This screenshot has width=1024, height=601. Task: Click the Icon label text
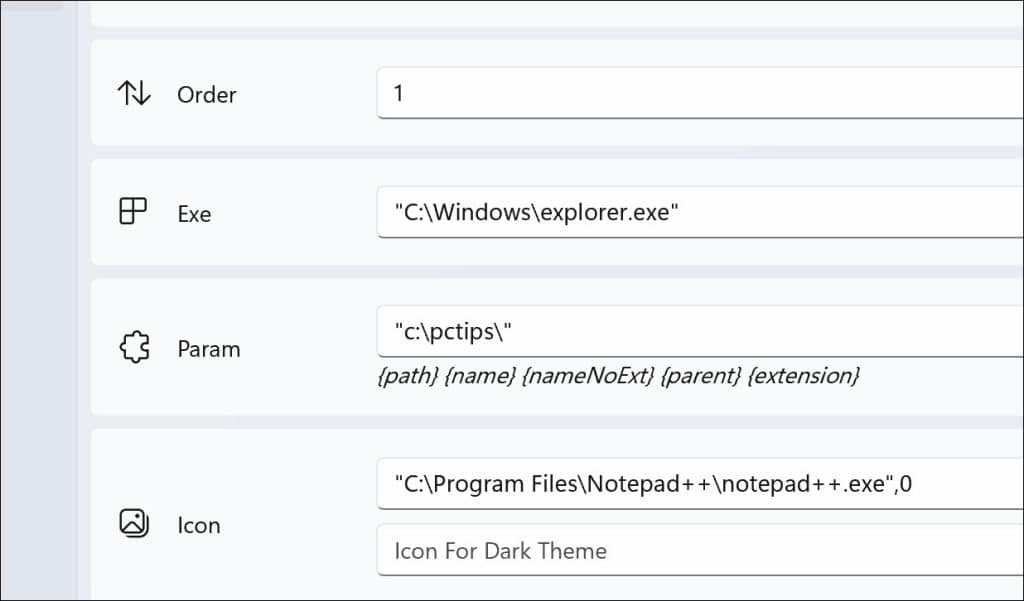pos(198,525)
